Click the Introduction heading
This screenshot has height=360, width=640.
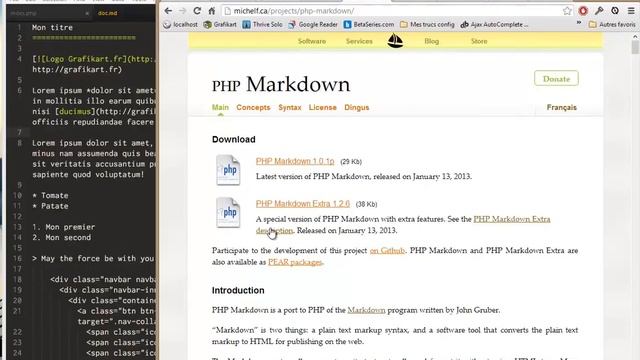238,291
